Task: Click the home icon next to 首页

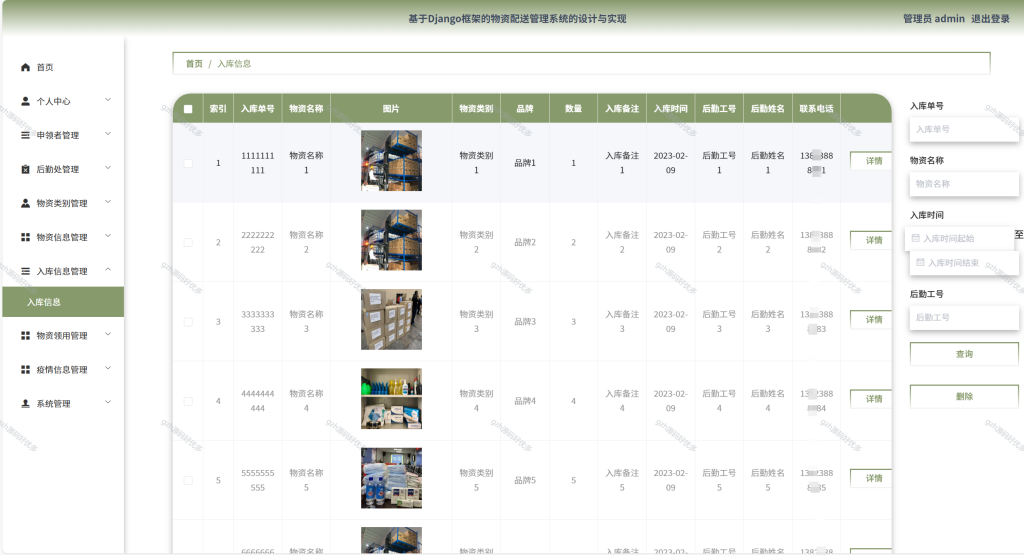Action: click(x=25, y=67)
